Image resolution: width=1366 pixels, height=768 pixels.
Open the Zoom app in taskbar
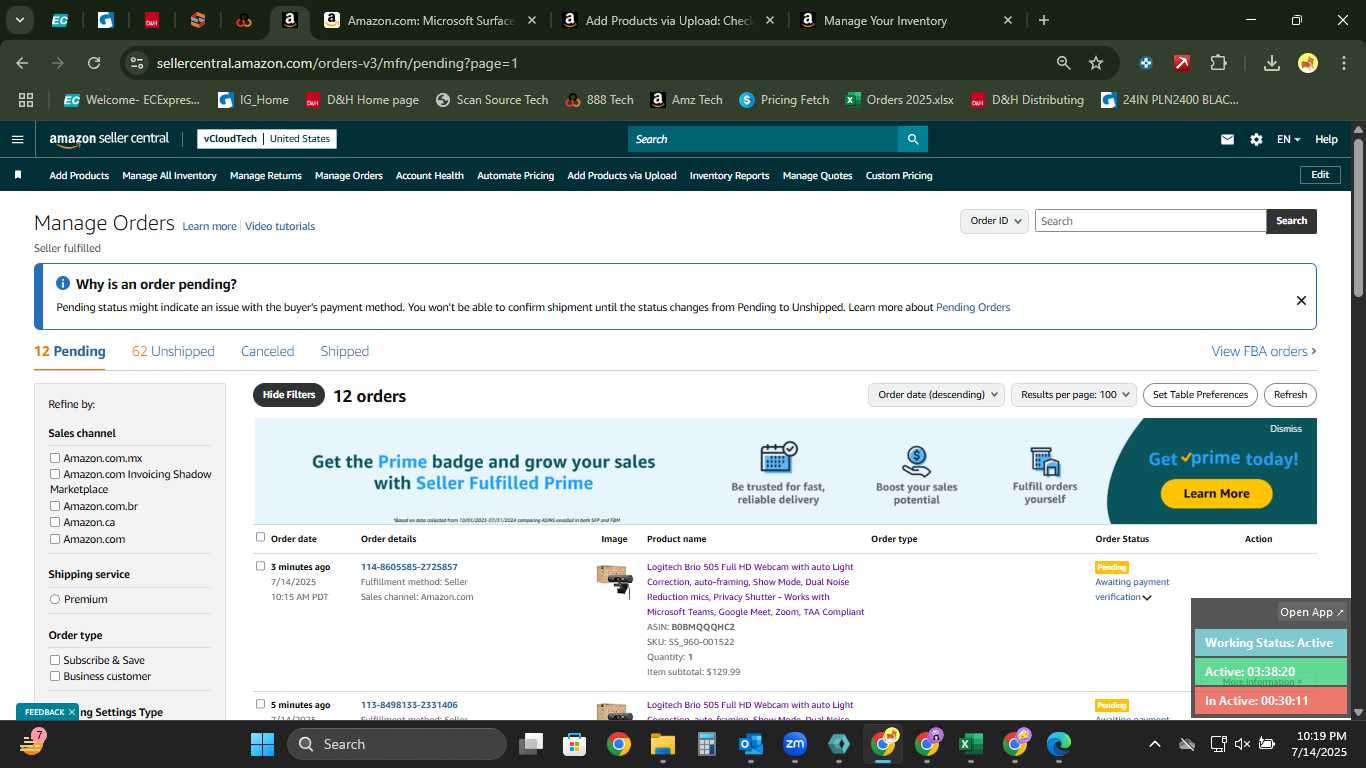(x=795, y=744)
